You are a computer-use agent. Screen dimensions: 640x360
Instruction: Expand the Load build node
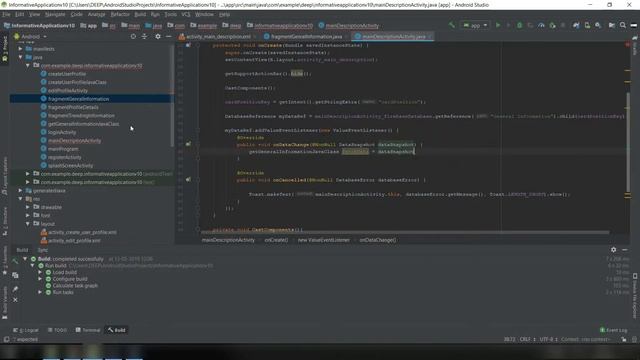coord(40,272)
